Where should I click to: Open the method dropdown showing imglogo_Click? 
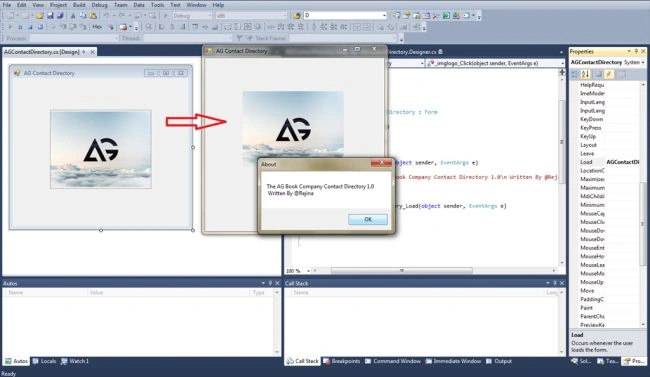click(x=495, y=63)
